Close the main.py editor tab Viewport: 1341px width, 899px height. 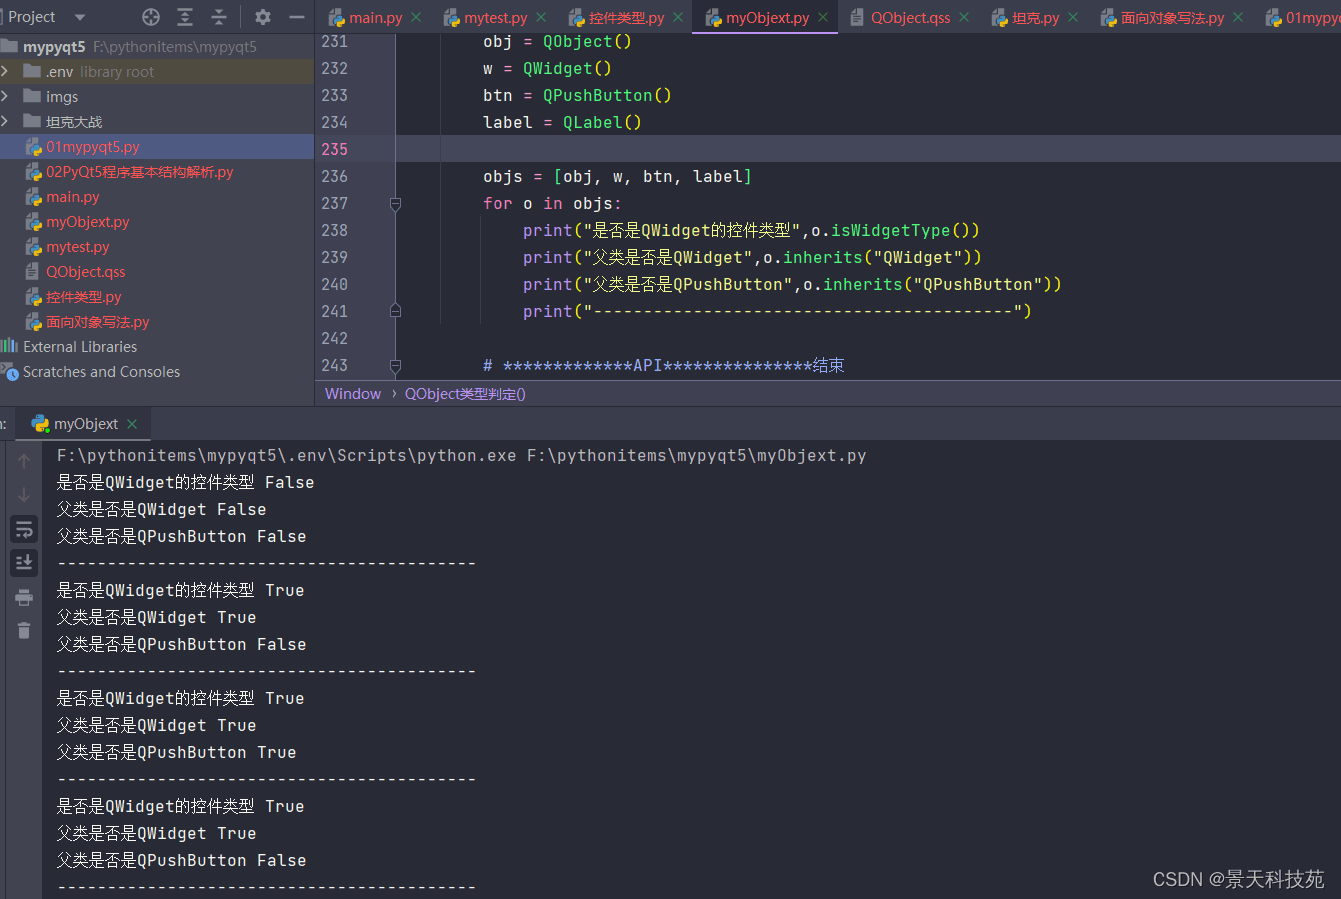click(x=416, y=17)
